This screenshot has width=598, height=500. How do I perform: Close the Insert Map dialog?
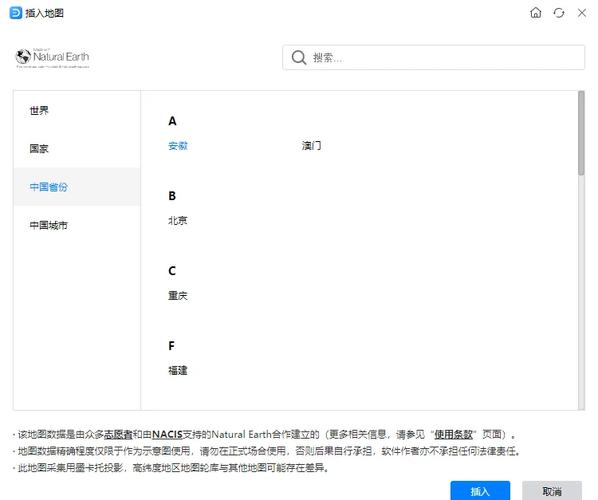[x=582, y=13]
